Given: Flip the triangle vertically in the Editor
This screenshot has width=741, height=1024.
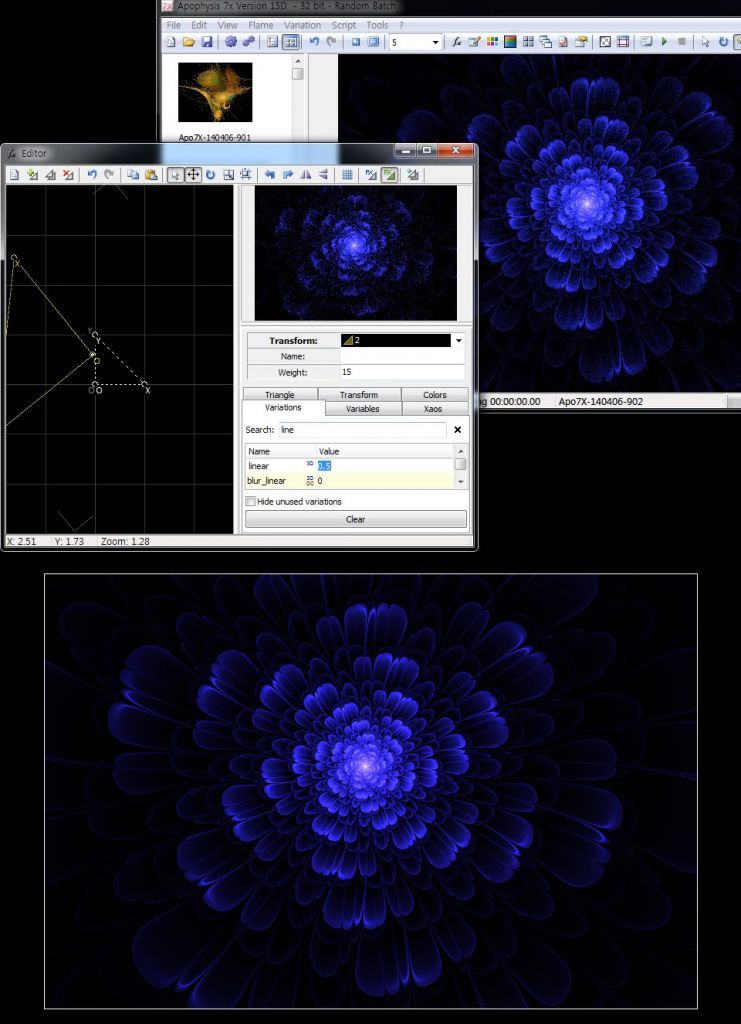Looking at the screenshot, I should 323,174.
